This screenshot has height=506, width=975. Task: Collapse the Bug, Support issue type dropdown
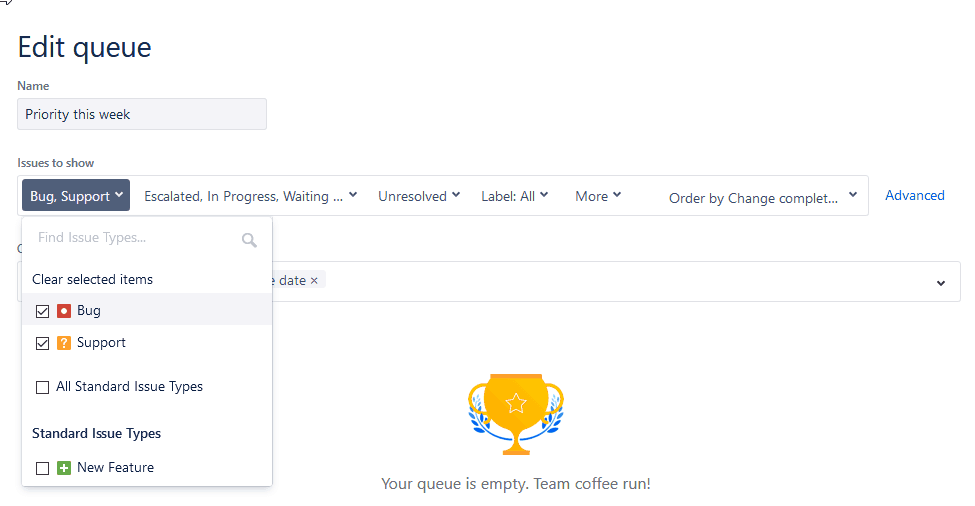(77, 196)
